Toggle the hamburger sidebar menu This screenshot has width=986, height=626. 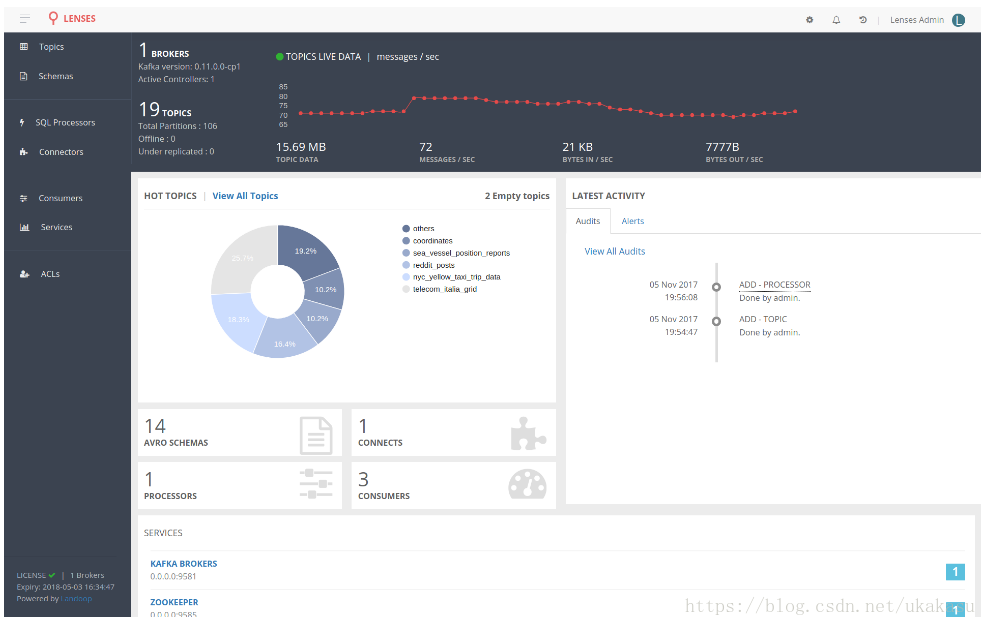tap(25, 19)
